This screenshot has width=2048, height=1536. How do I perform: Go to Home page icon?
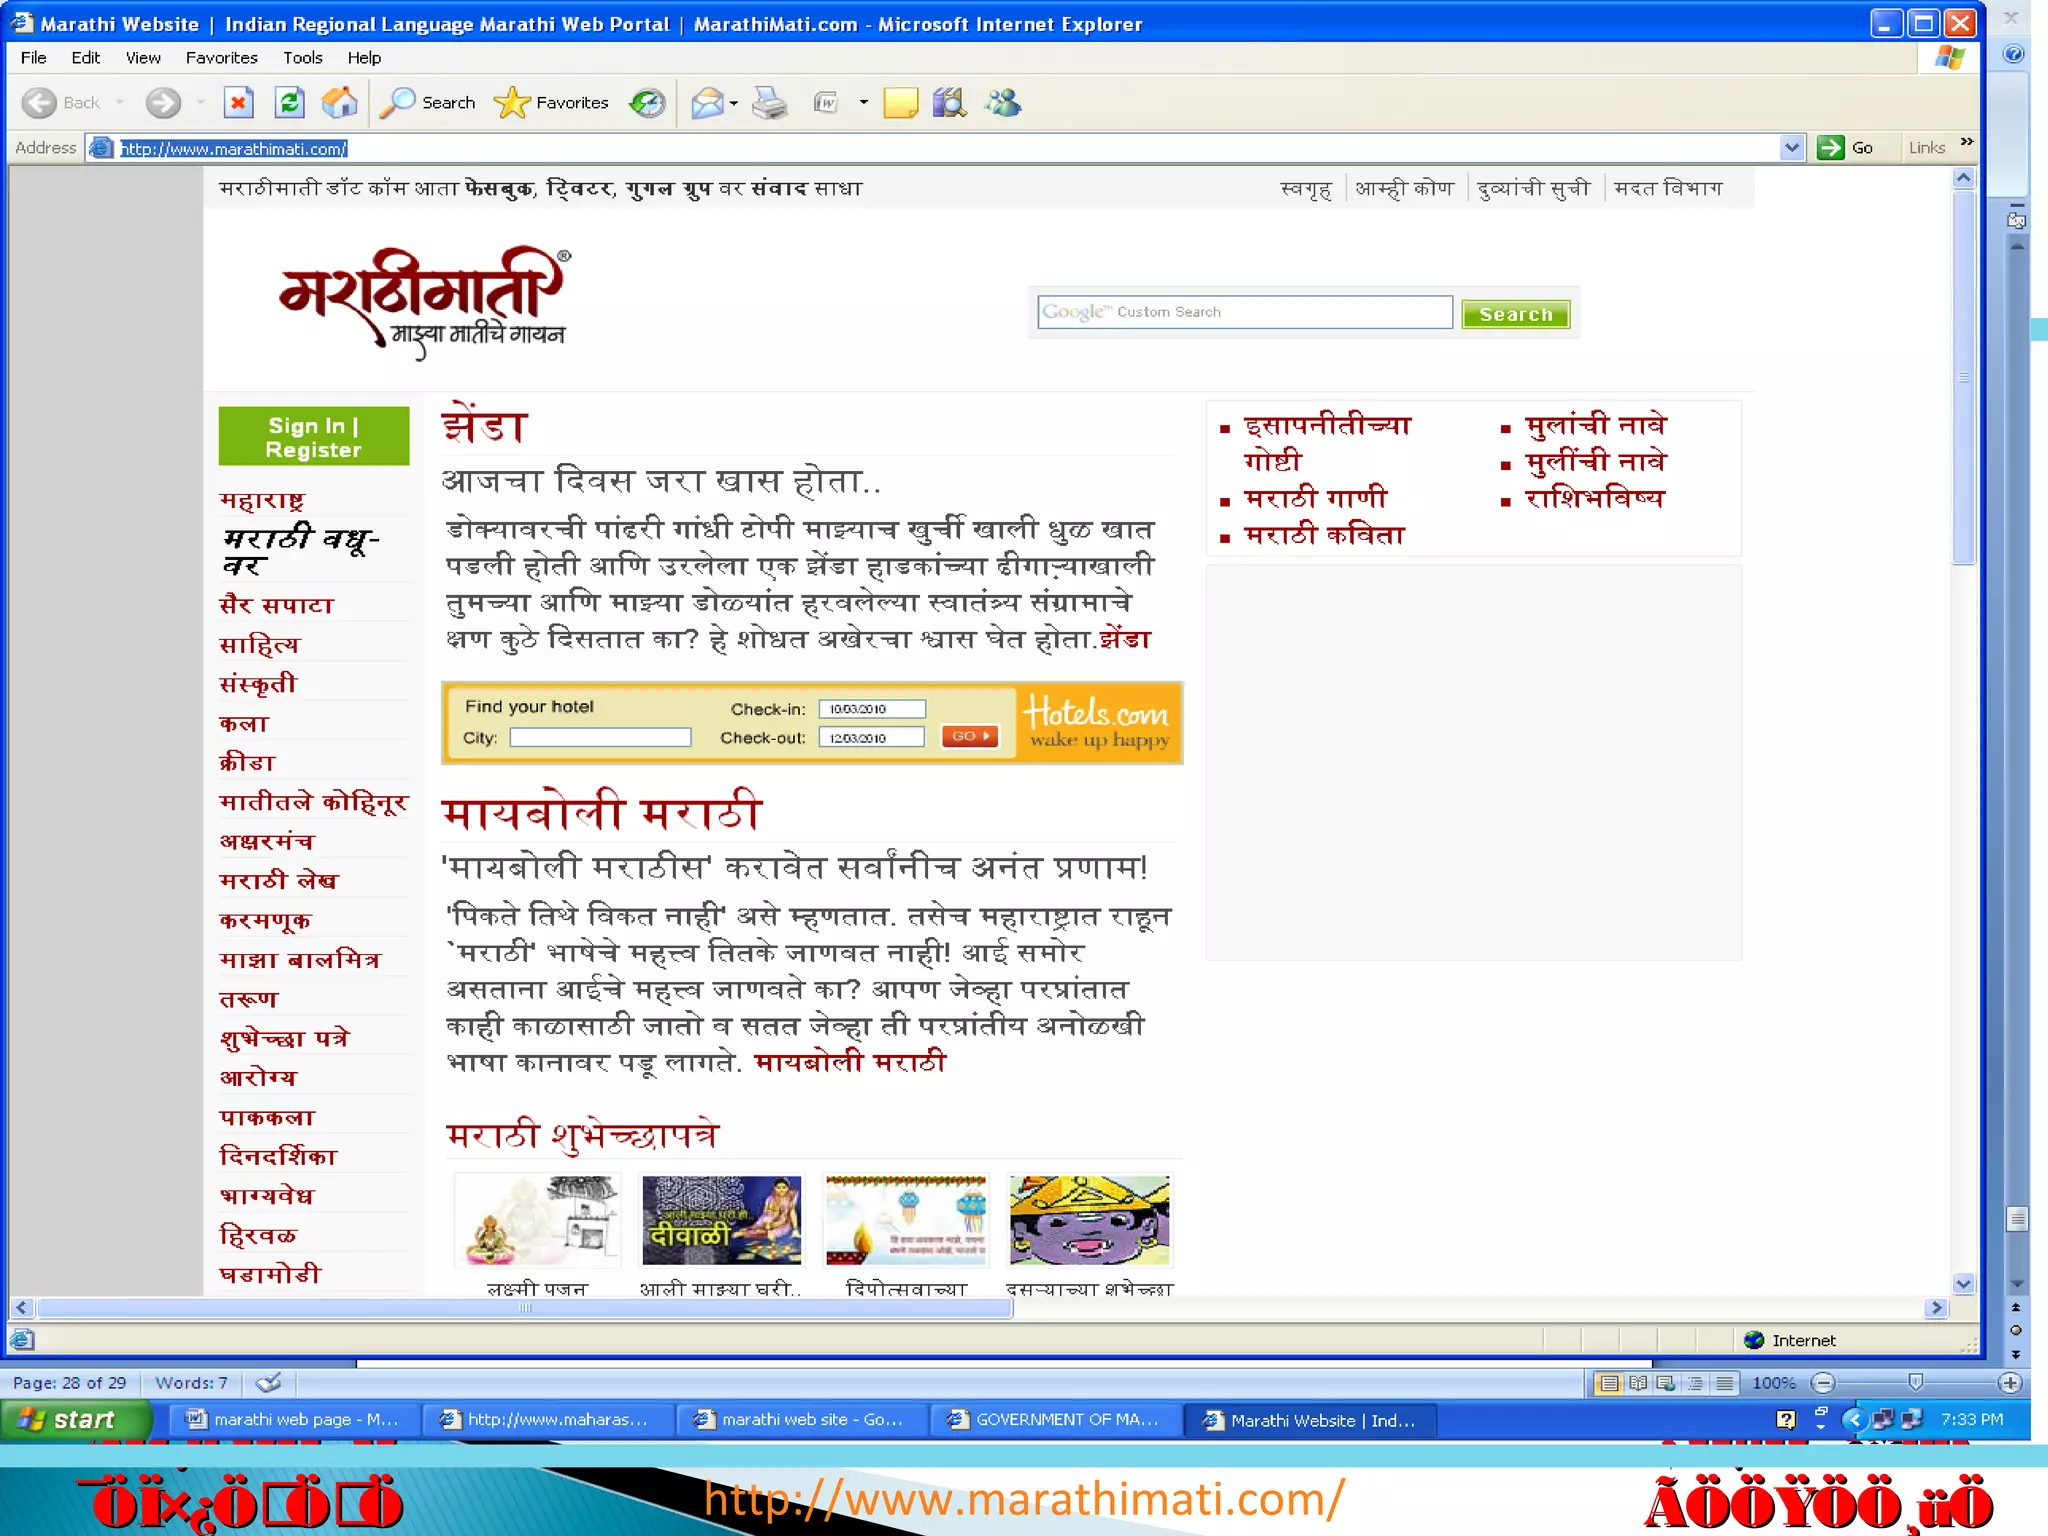point(340,102)
